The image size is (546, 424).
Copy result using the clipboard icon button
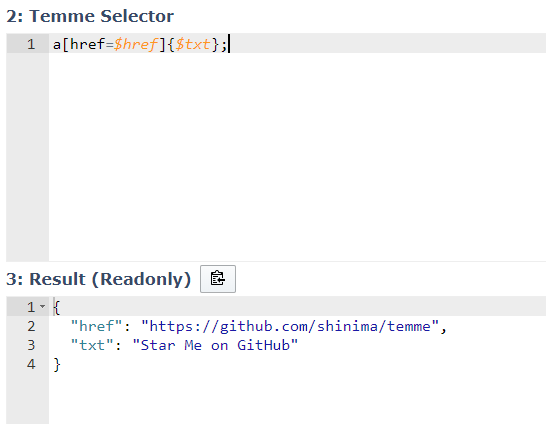click(x=218, y=278)
